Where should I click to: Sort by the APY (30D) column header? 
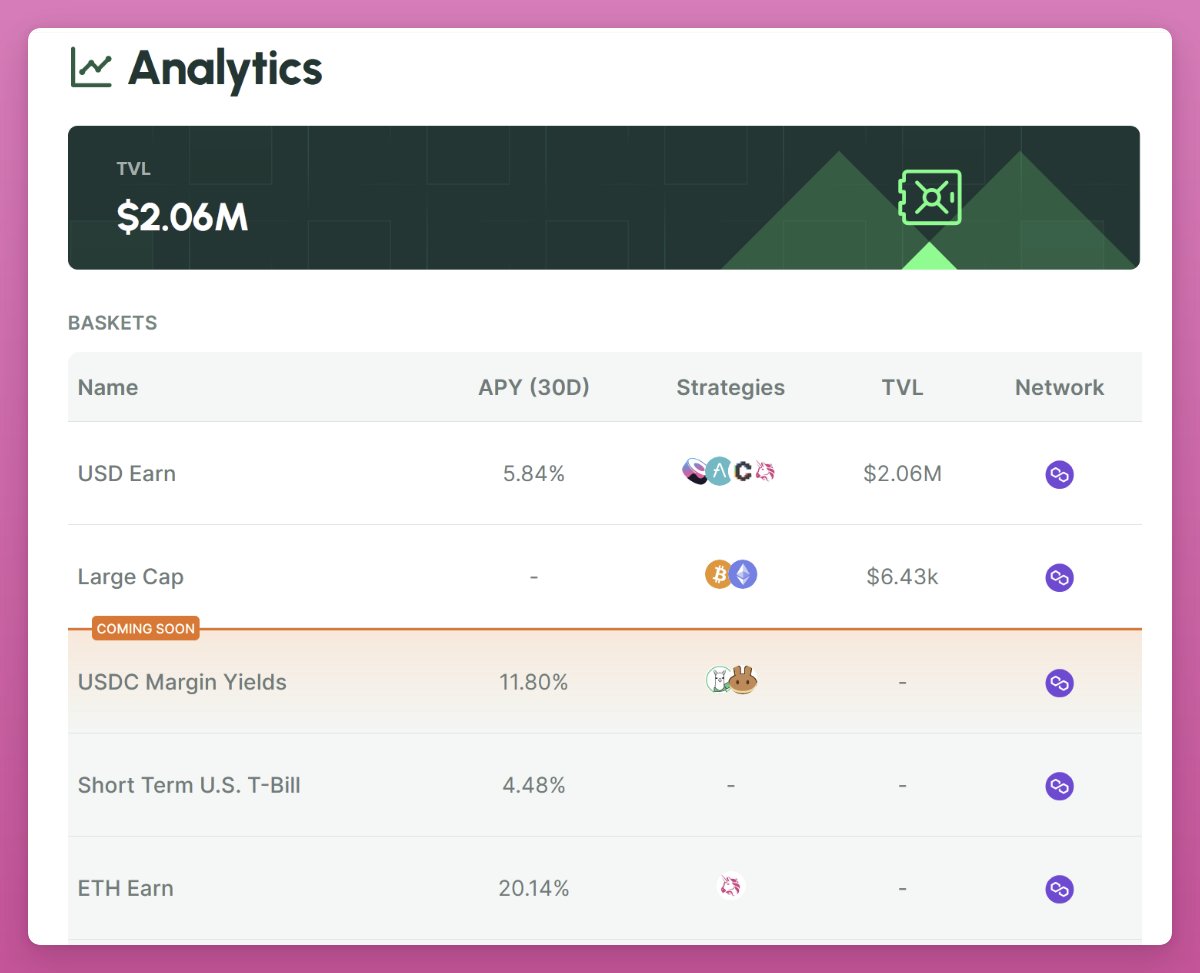click(534, 387)
